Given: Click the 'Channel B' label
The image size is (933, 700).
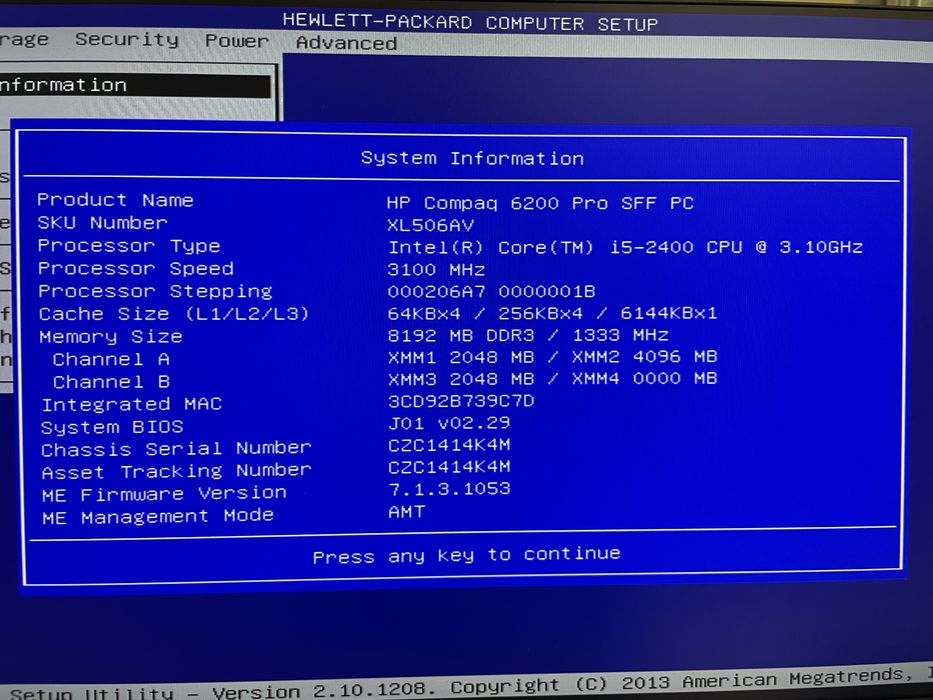Looking at the screenshot, I should point(111,382).
